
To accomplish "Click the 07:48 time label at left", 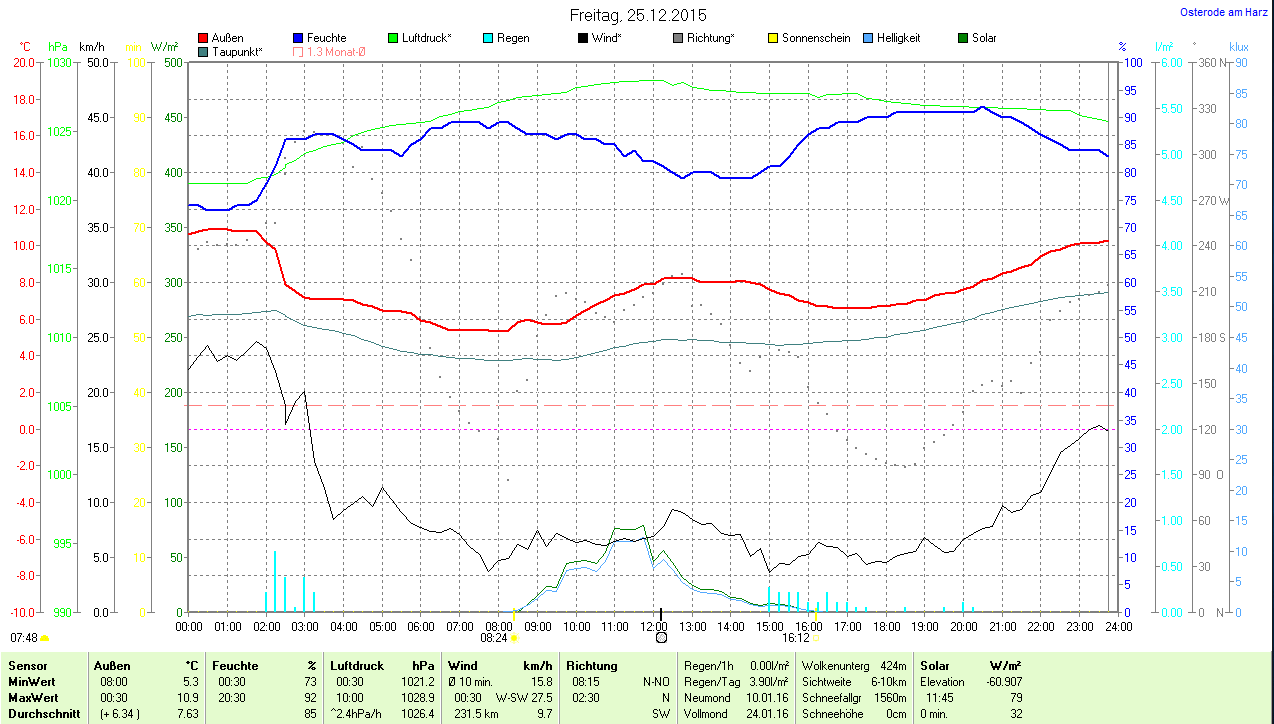I will [24, 637].
